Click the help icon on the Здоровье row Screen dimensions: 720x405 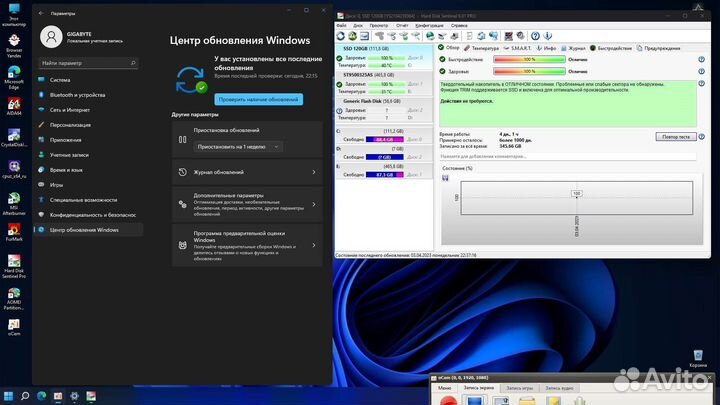[701, 72]
